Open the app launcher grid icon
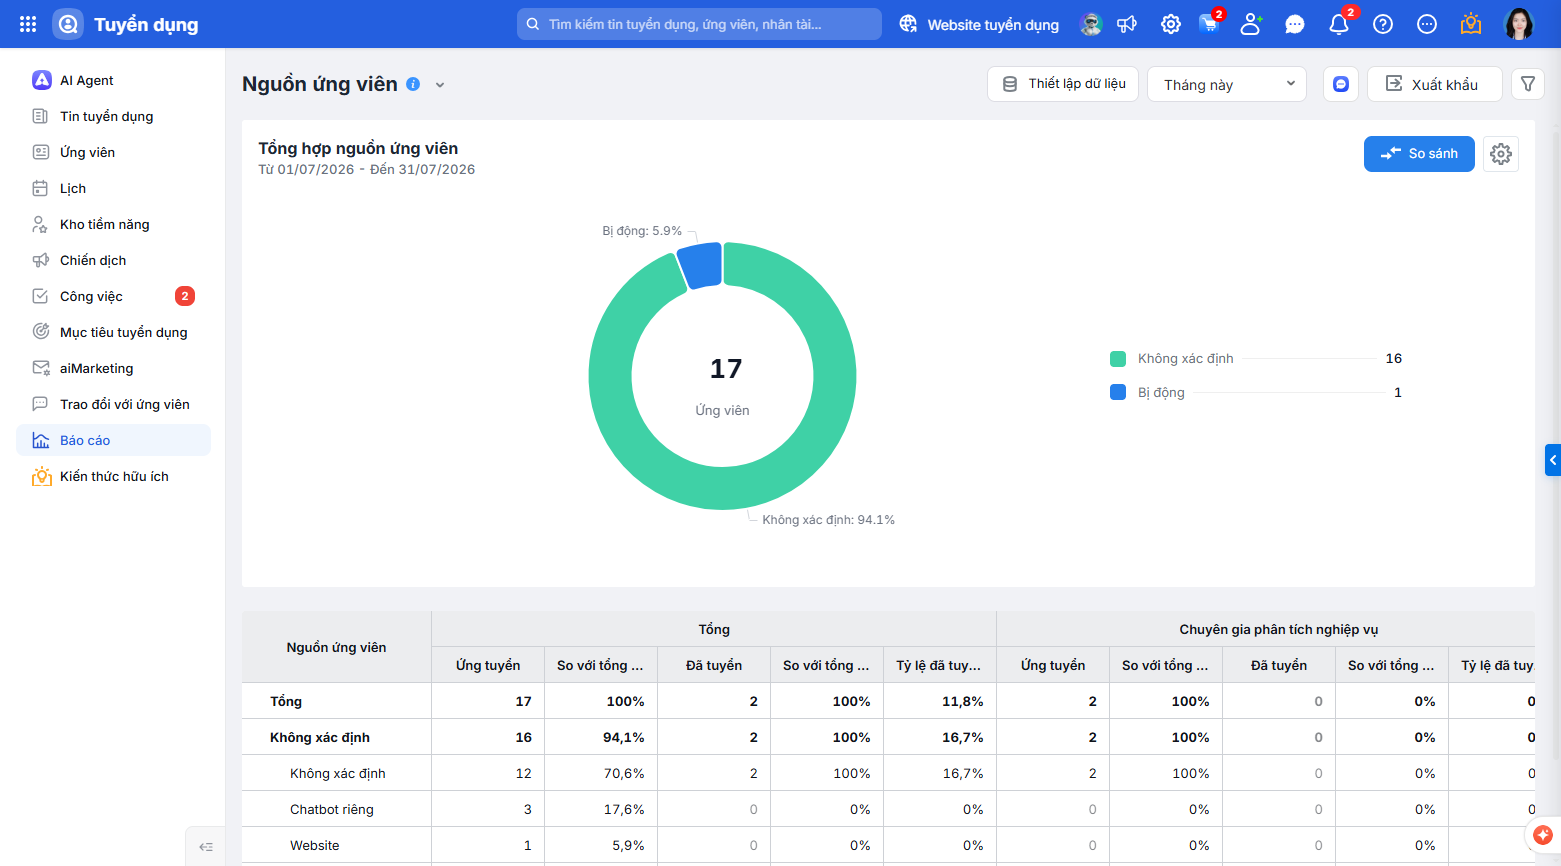Image resolution: width=1561 pixels, height=866 pixels. [28, 24]
